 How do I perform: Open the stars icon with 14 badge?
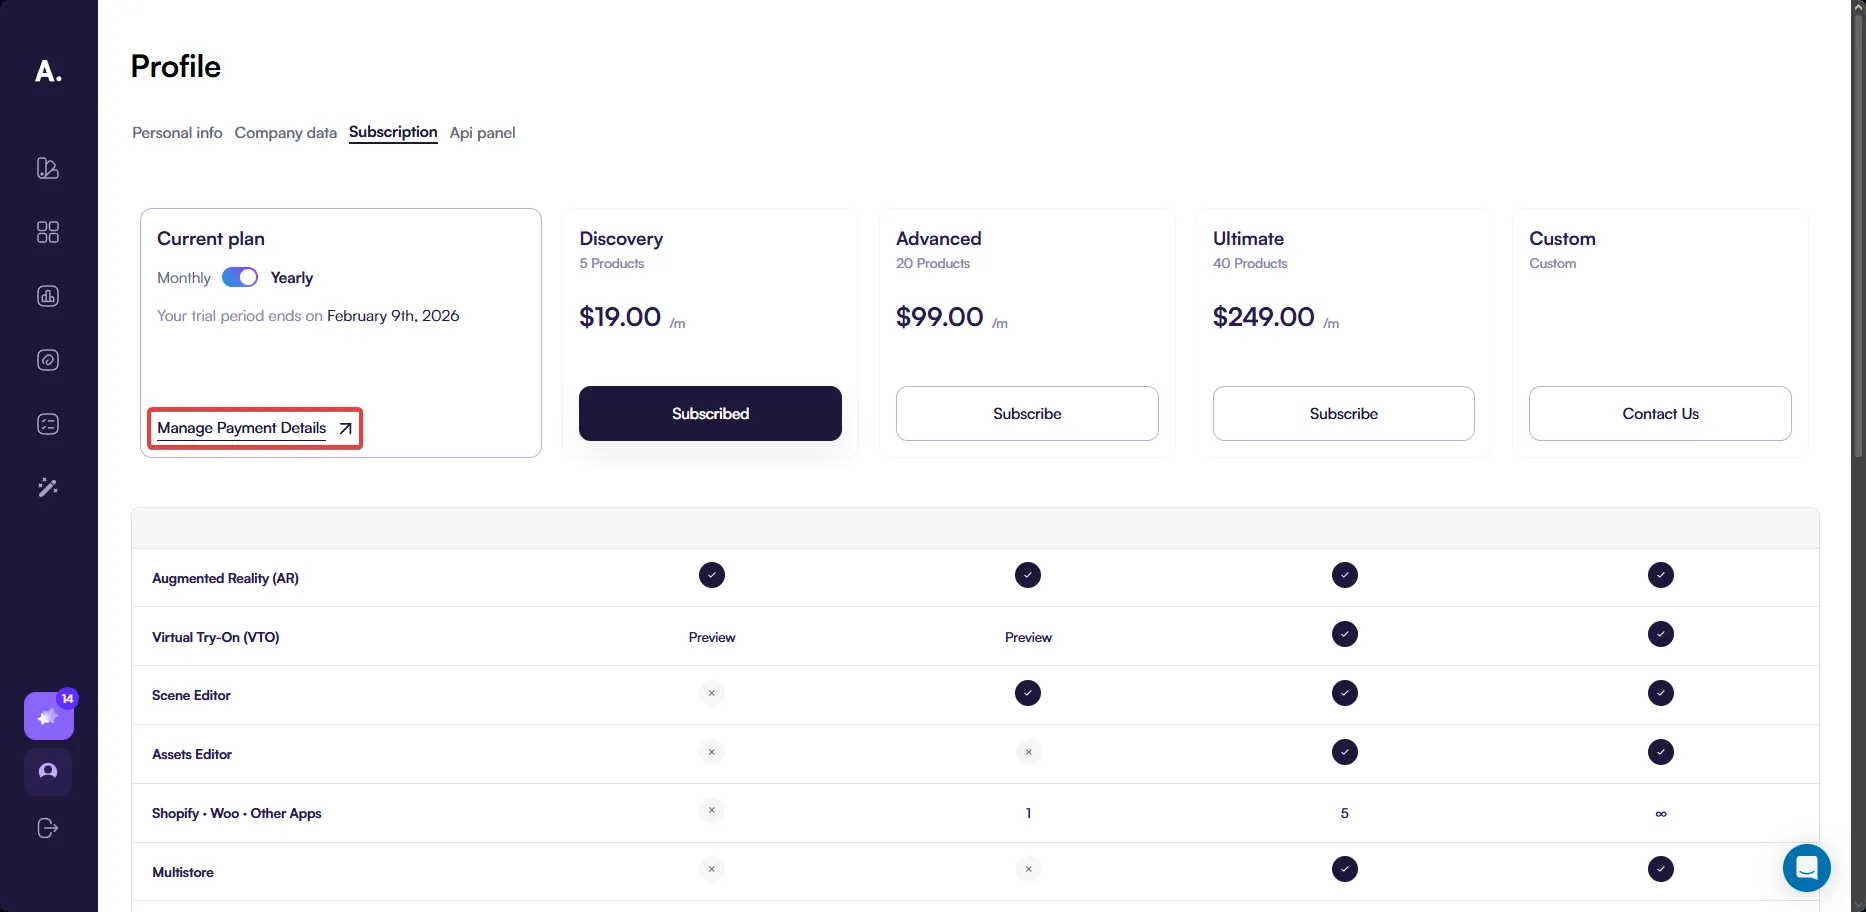pyautogui.click(x=48, y=716)
